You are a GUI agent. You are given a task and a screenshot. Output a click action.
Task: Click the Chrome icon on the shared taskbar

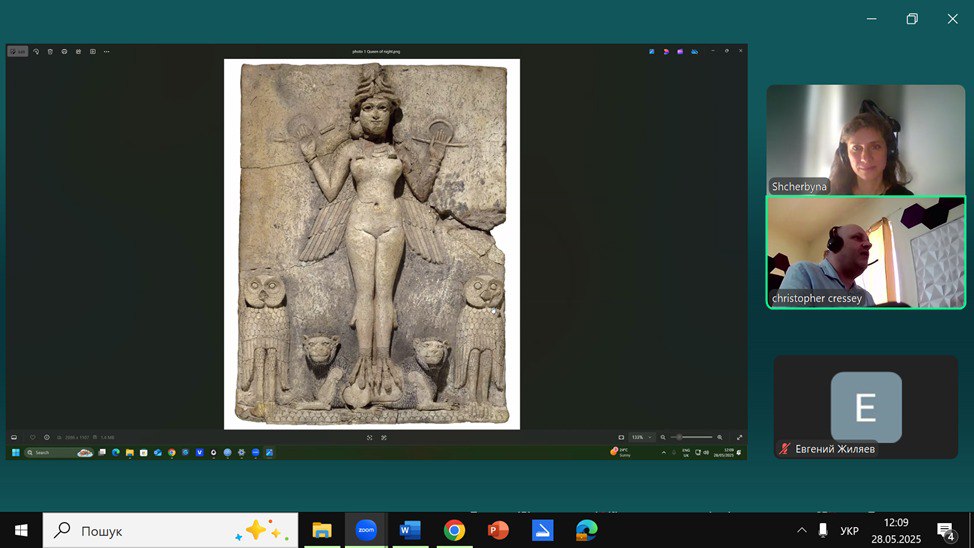[x=171, y=452]
